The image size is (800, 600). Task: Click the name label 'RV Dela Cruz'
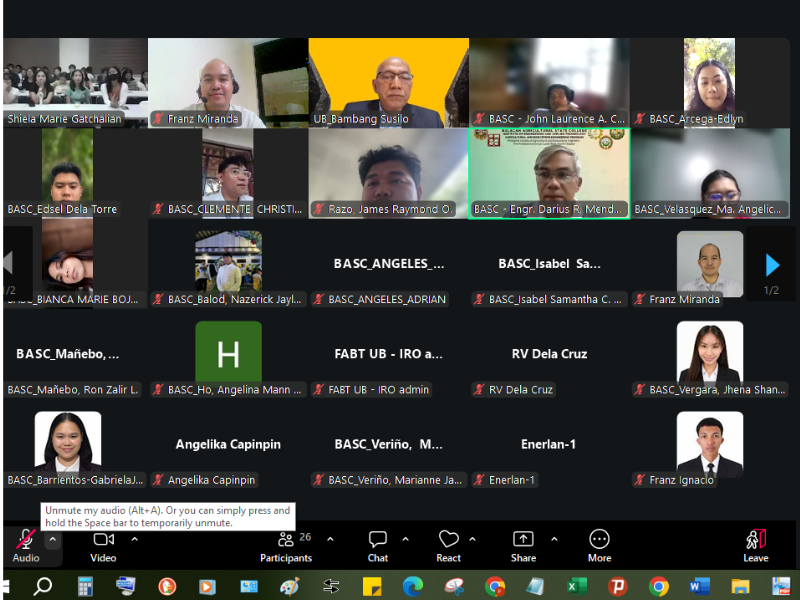pyautogui.click(x=520, y=390)
